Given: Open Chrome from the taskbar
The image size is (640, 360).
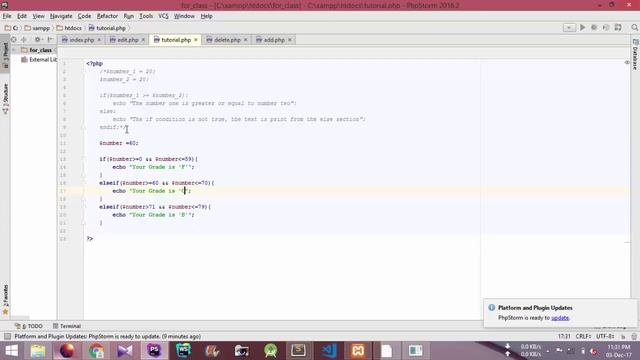Looking at the screenshot, I should coord(96,351).
